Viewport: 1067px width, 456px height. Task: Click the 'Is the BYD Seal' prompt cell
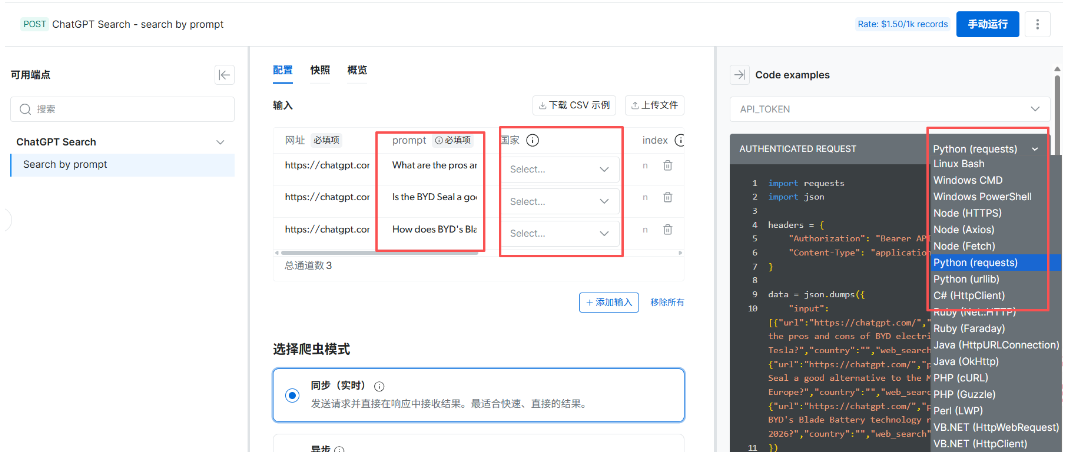coord(434,197)
